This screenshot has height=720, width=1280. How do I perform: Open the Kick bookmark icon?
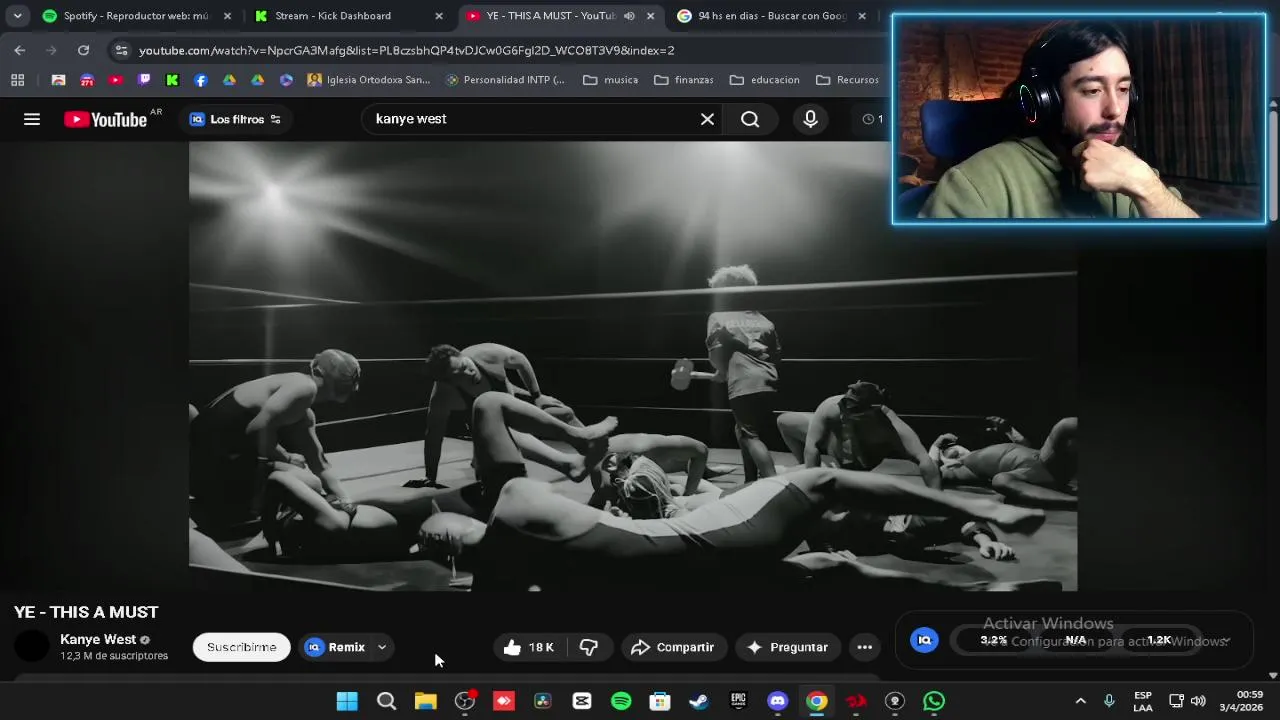click(172, 80)
